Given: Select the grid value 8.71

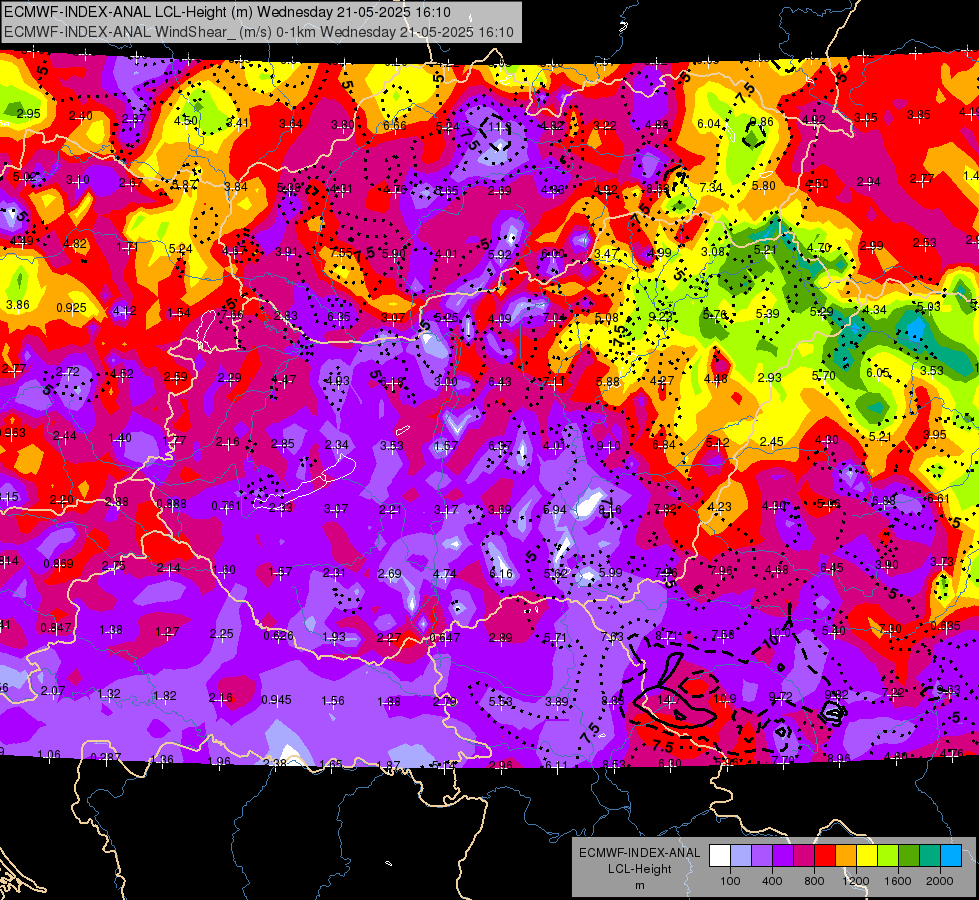Looking at the screenshot, I should [667, 636].
